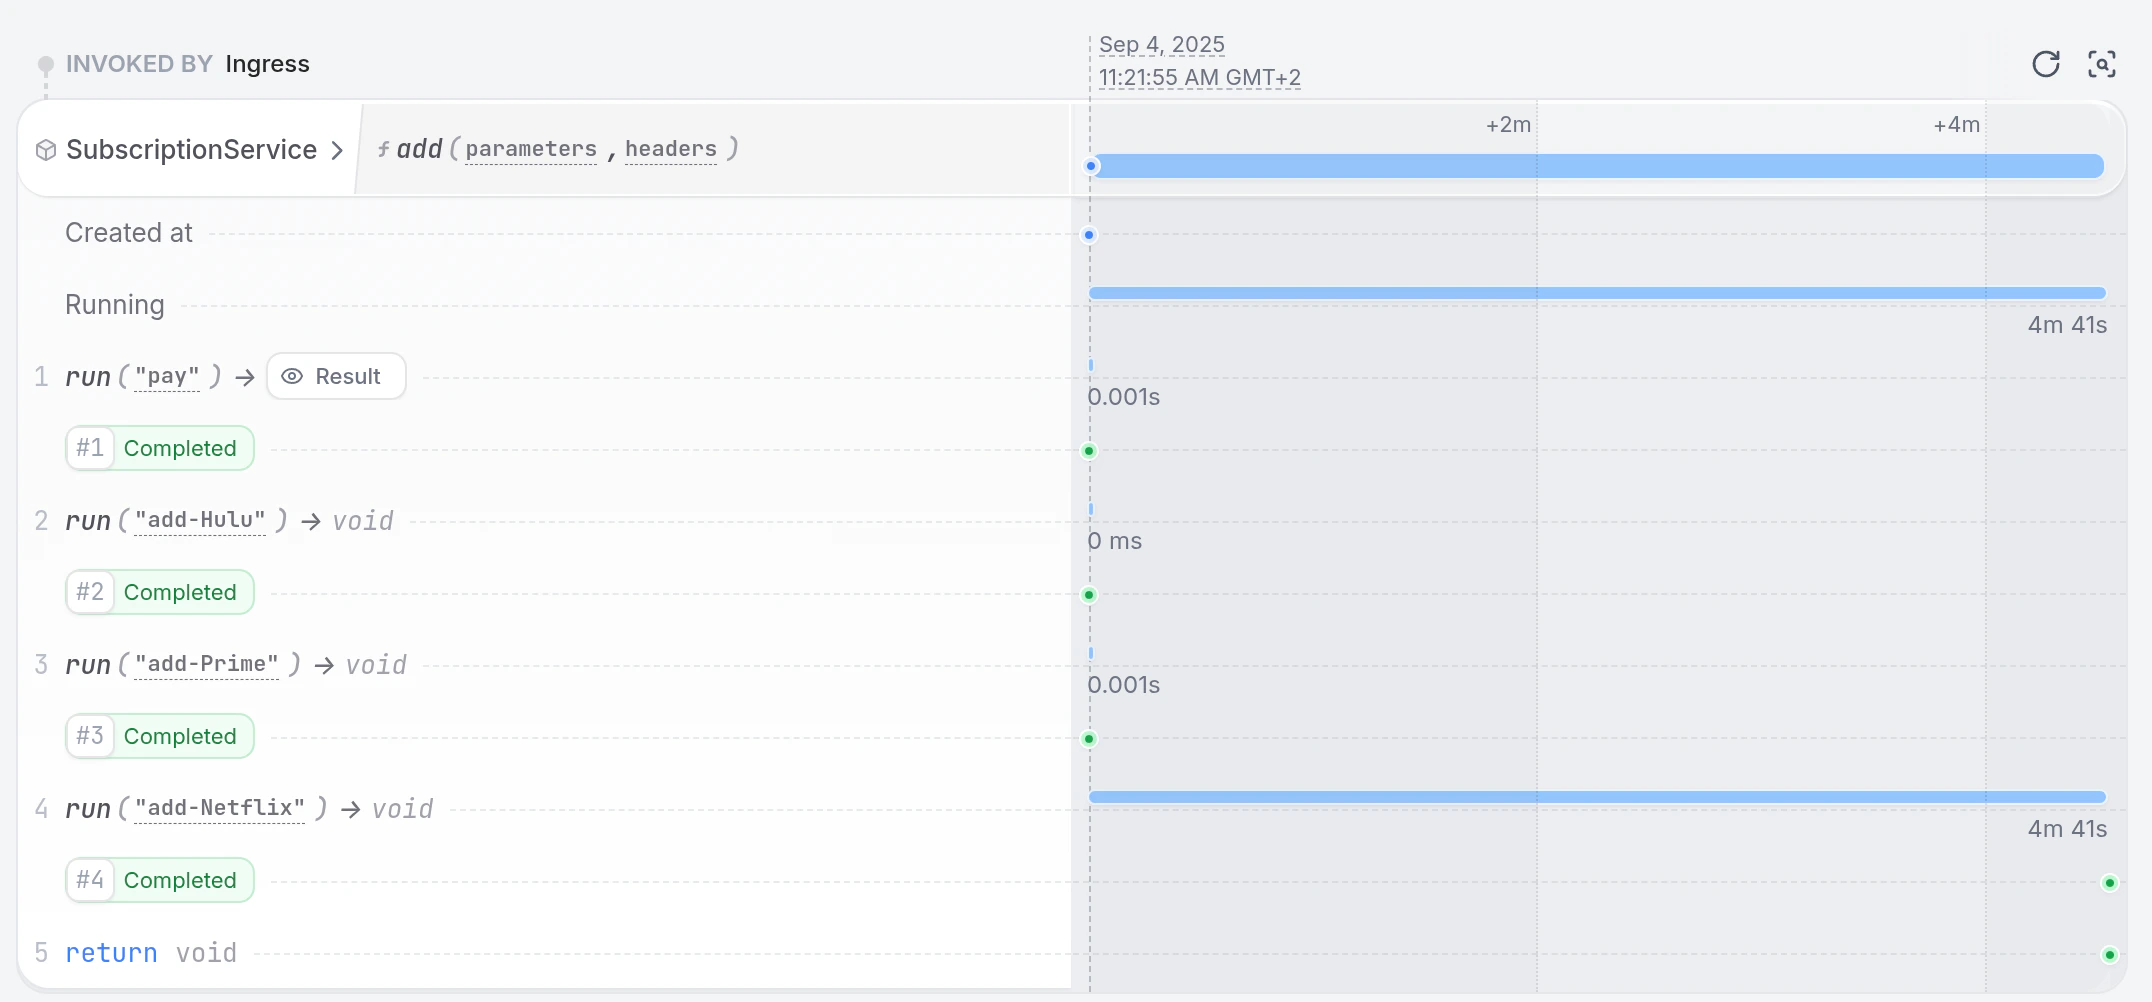2152x1002 pixels.
Task: Select the headers argument
Action: pyautogui.click(x=671, y=149)
